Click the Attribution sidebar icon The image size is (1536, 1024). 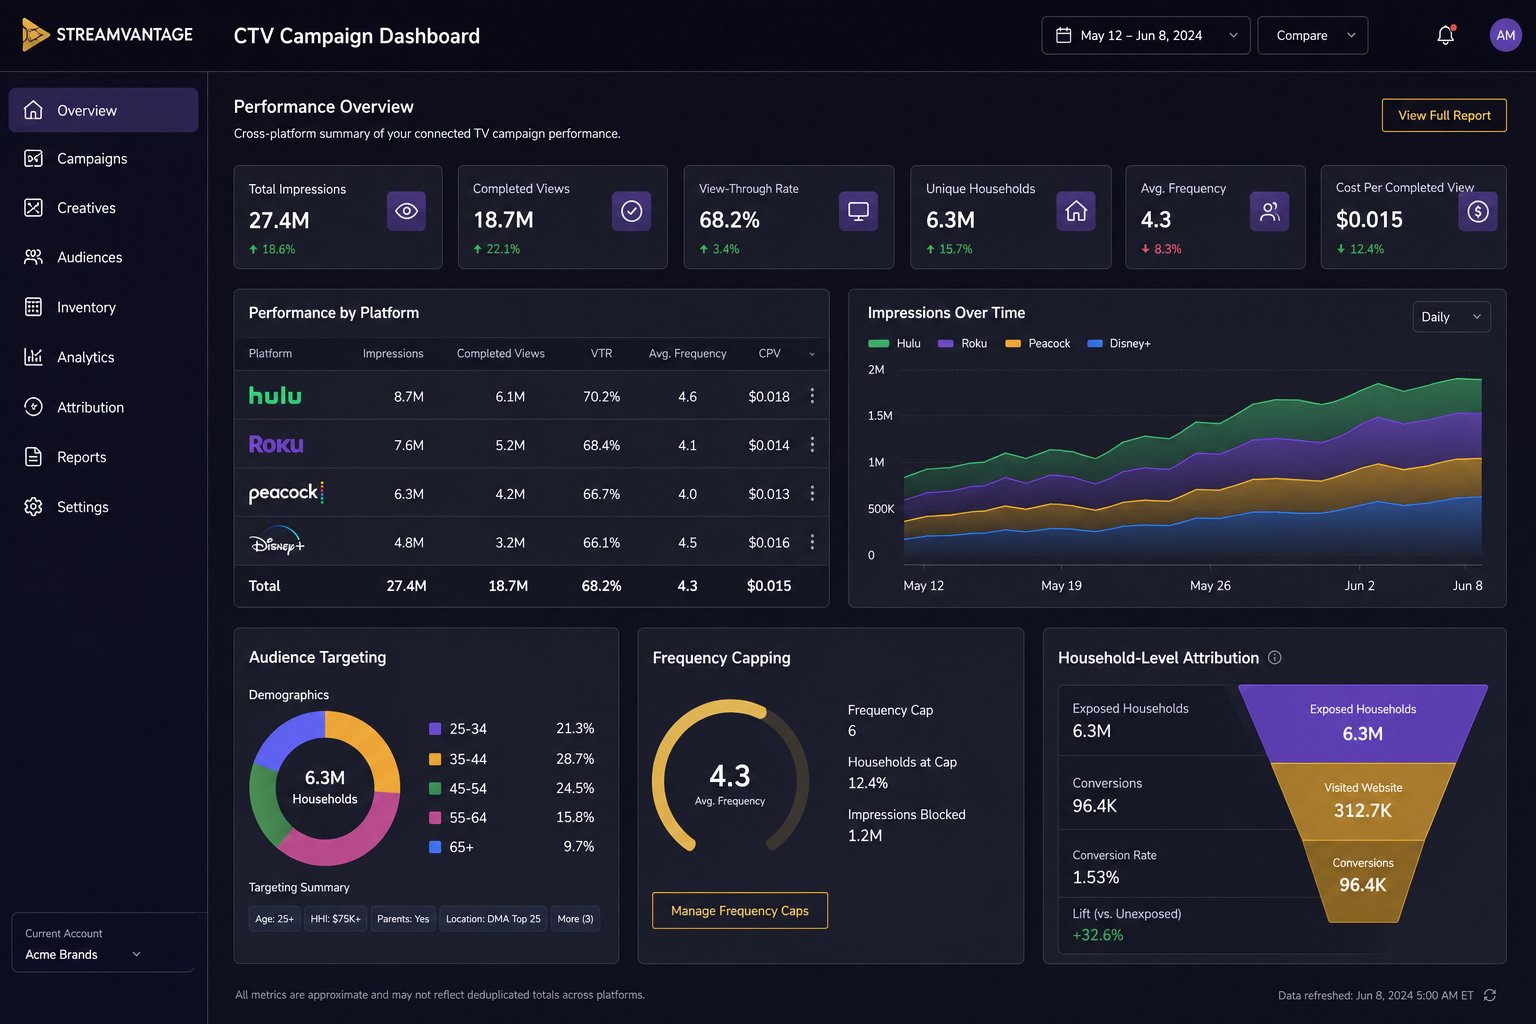33,407
